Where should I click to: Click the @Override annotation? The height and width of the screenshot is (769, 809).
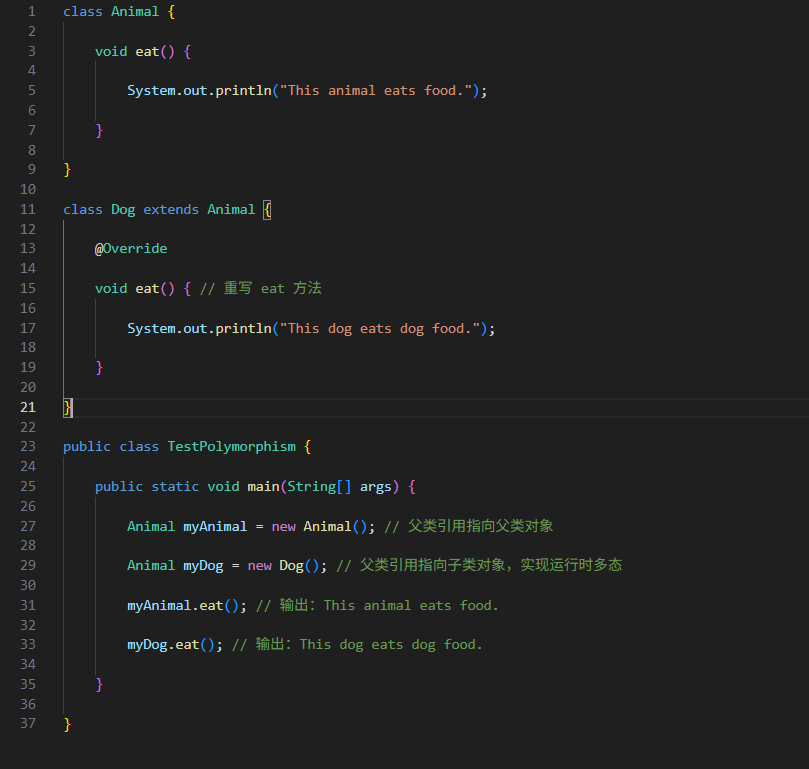click(x=131, y=248)
